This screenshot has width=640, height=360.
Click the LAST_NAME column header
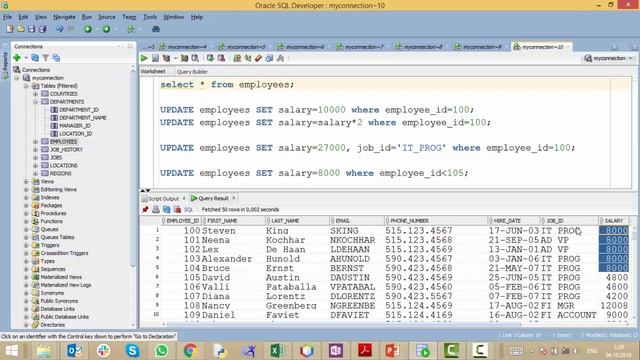coord(297,220)
